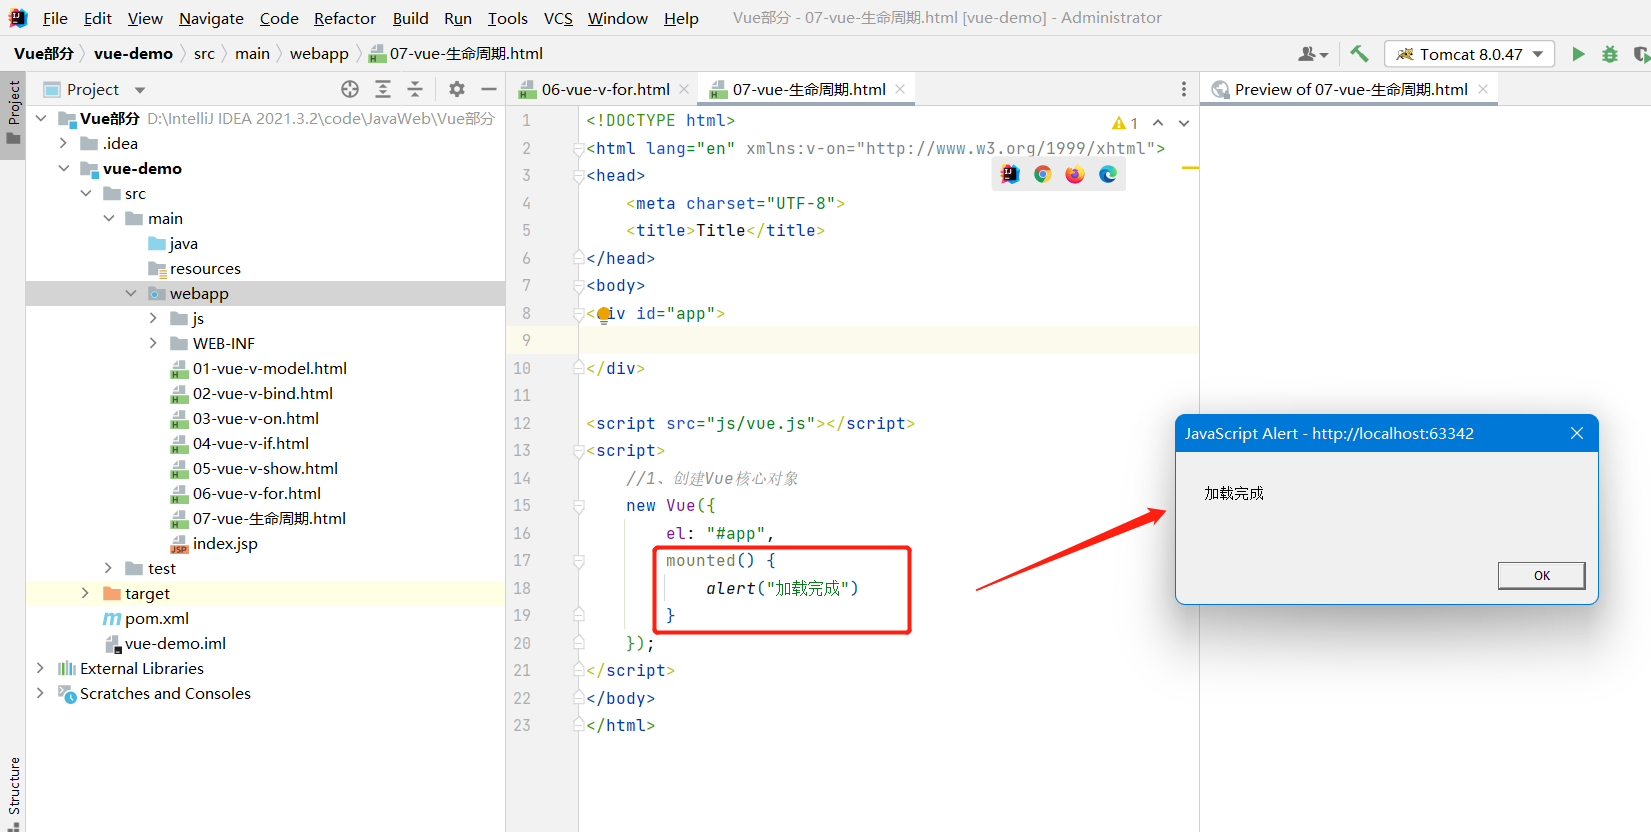Viewport: 1651px width, 832px height.
Task: Open page in Chrome browser icon
Action: coord(1043,174)
